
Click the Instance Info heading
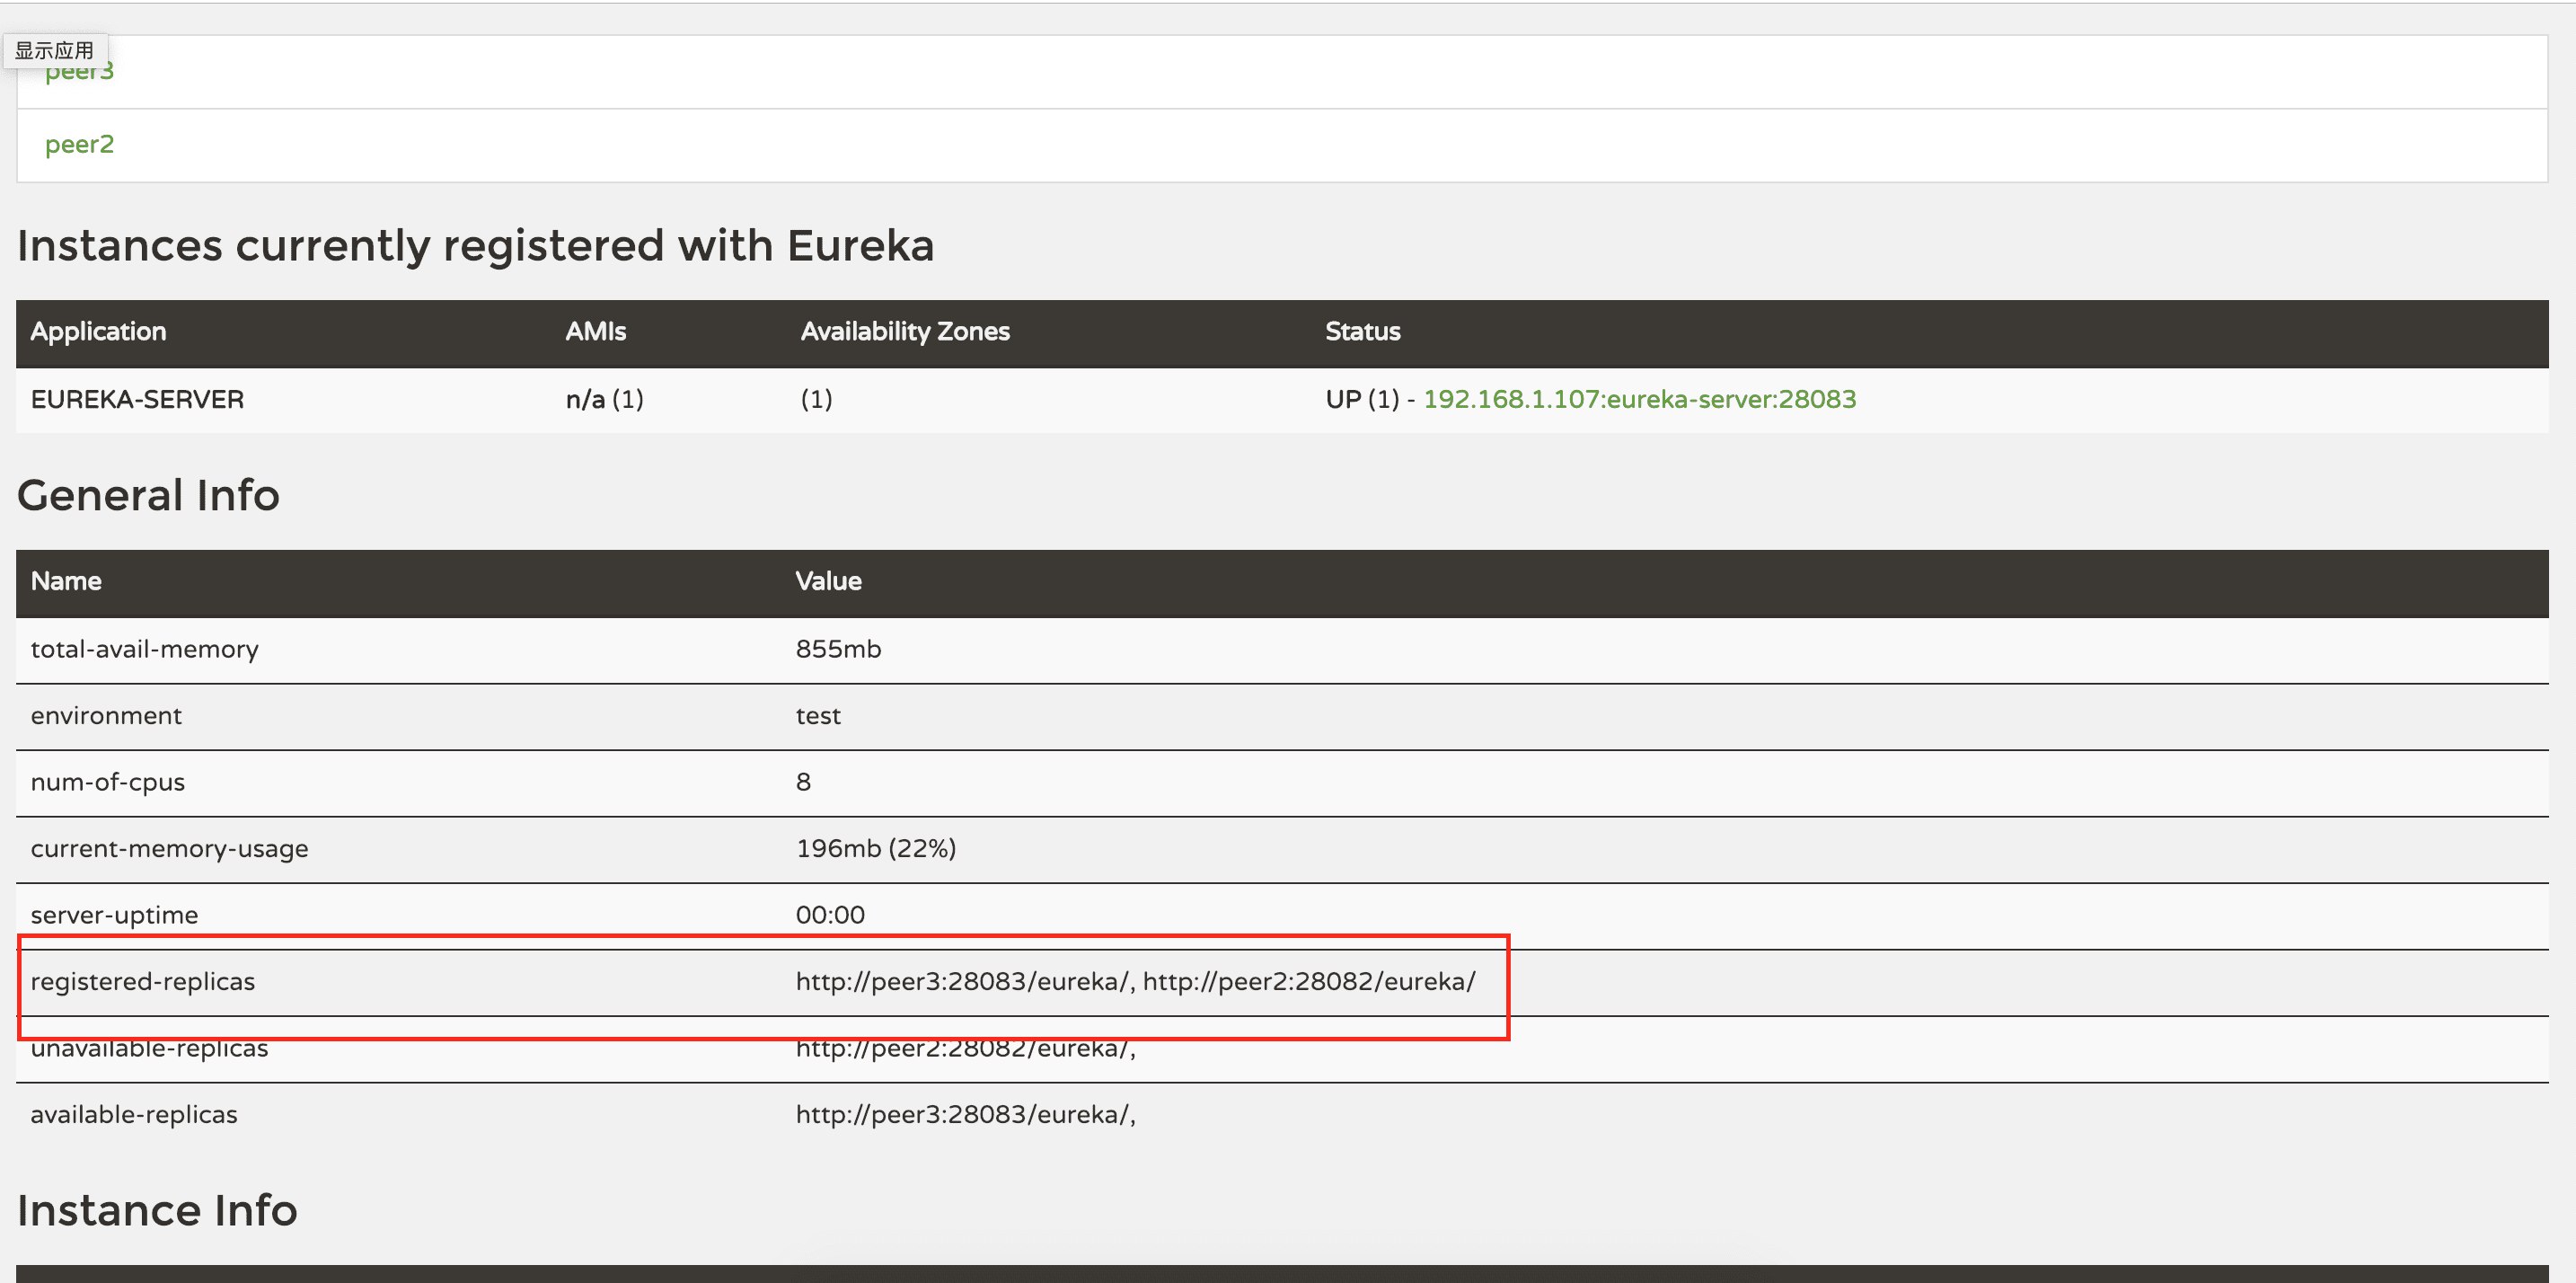coord(157,1210)
